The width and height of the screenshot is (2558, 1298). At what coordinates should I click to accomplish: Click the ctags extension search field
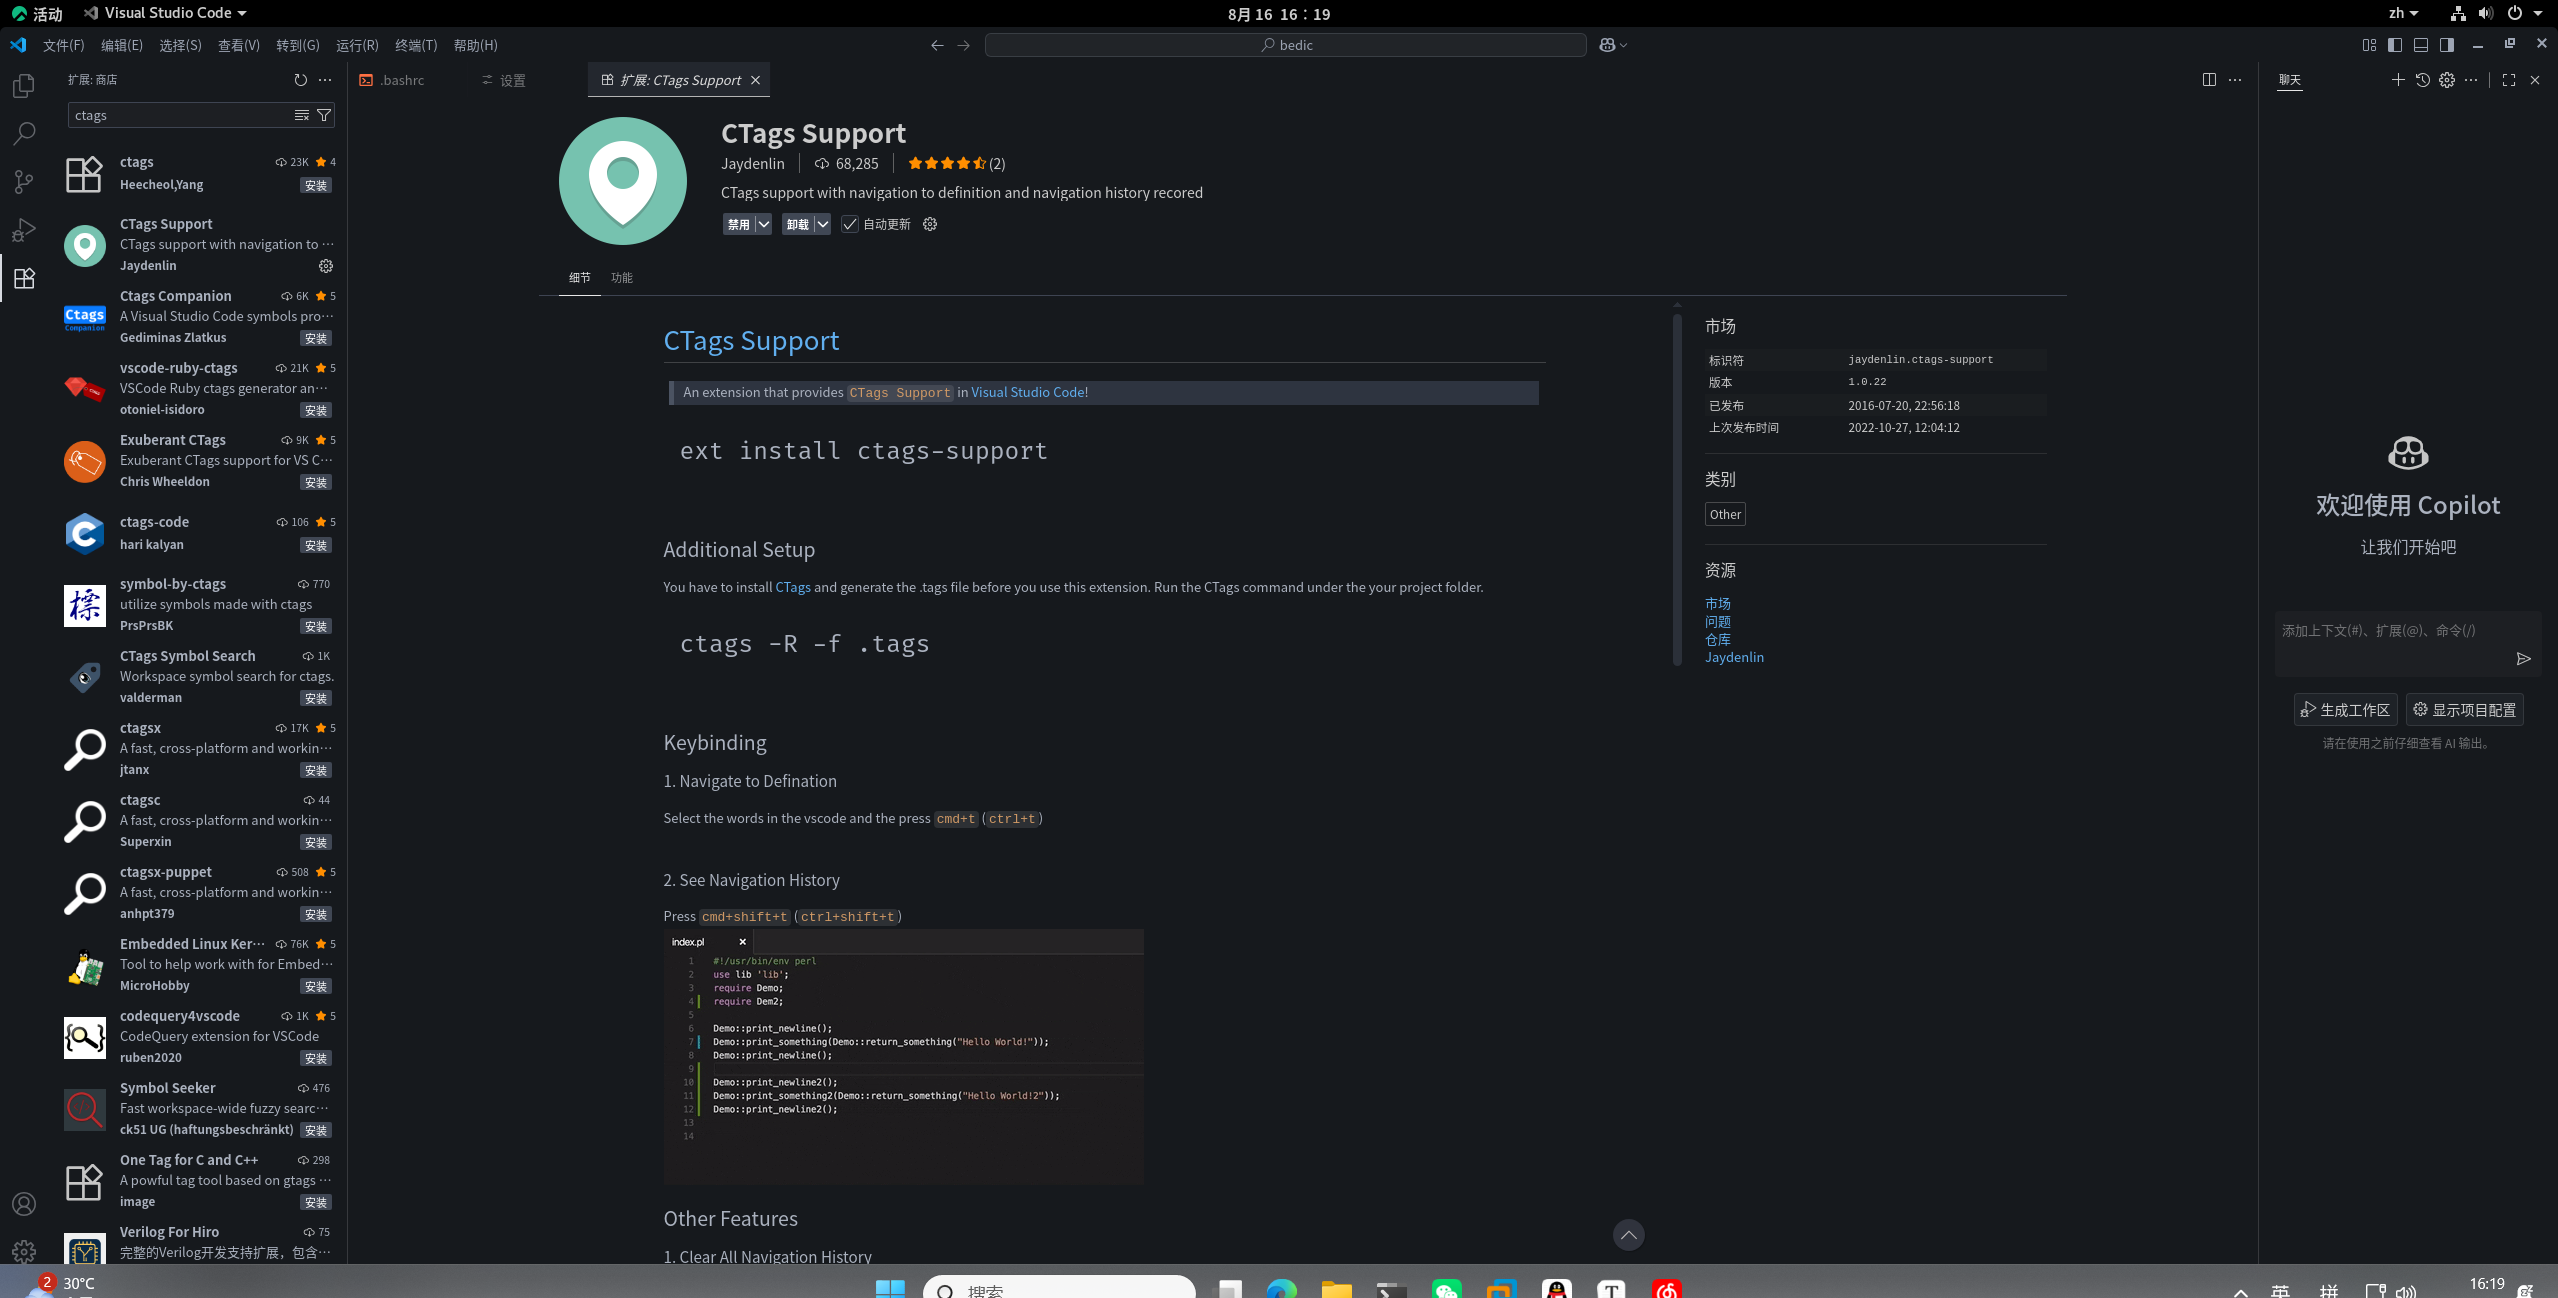click(180, 115)
